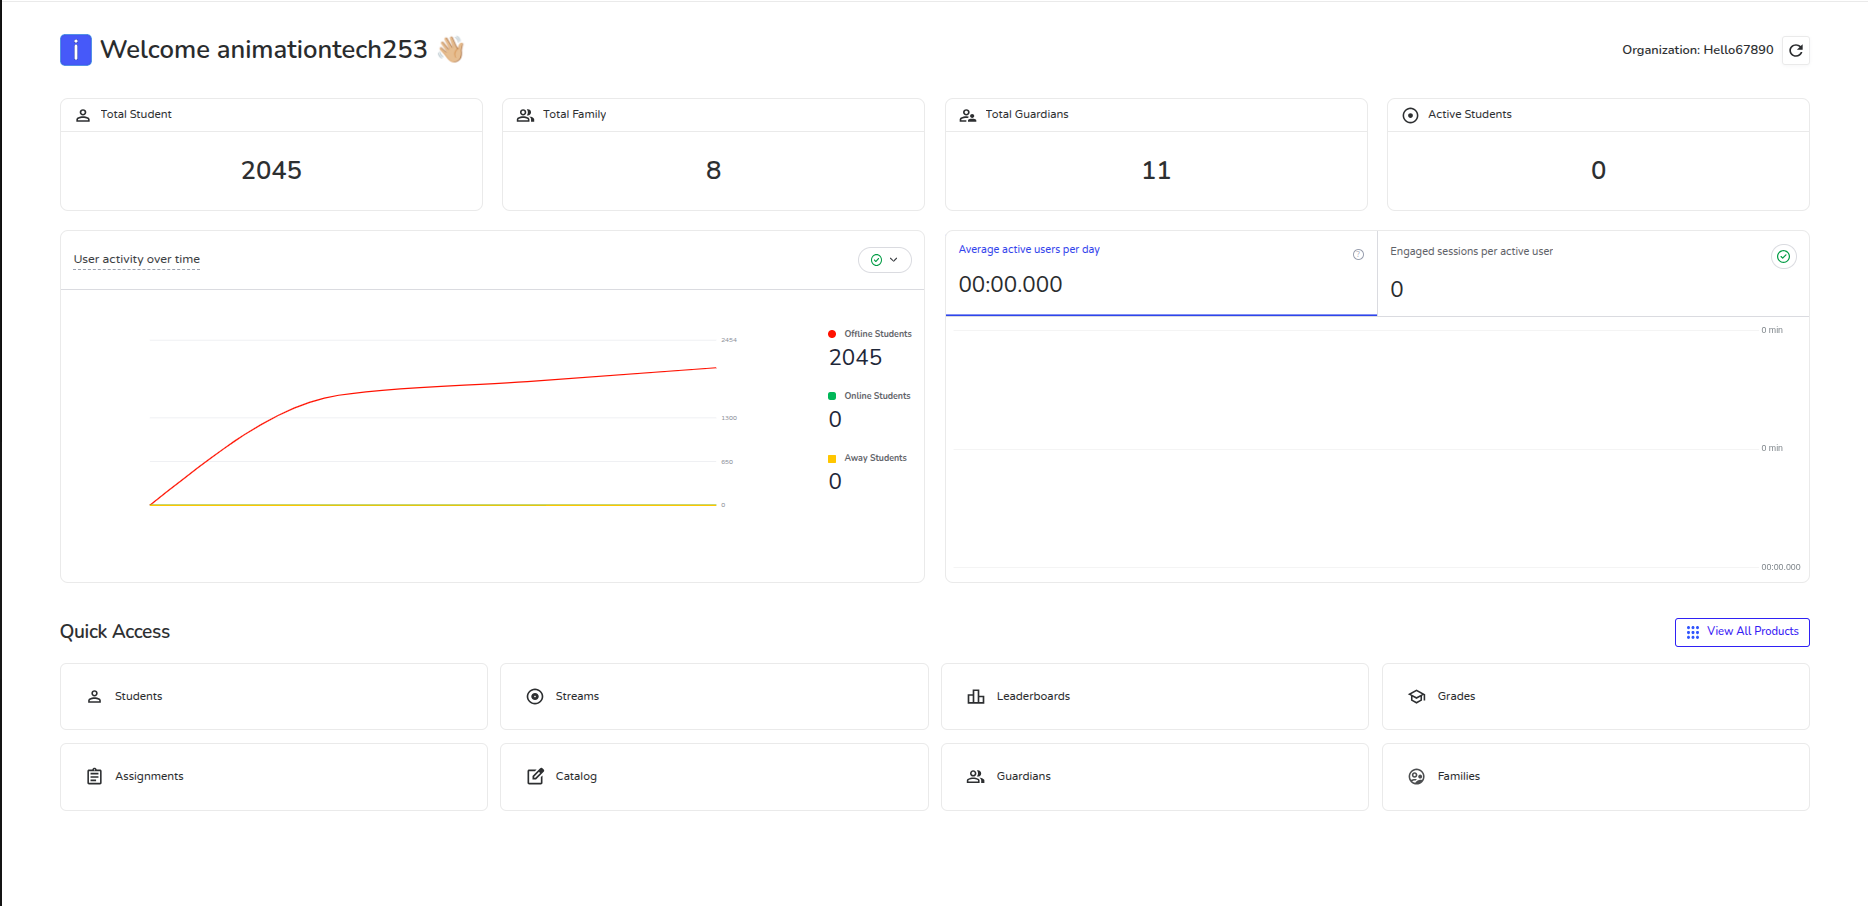Click the Total Guardians icon
1868x906 pixels.
click(x=968, y=115)
